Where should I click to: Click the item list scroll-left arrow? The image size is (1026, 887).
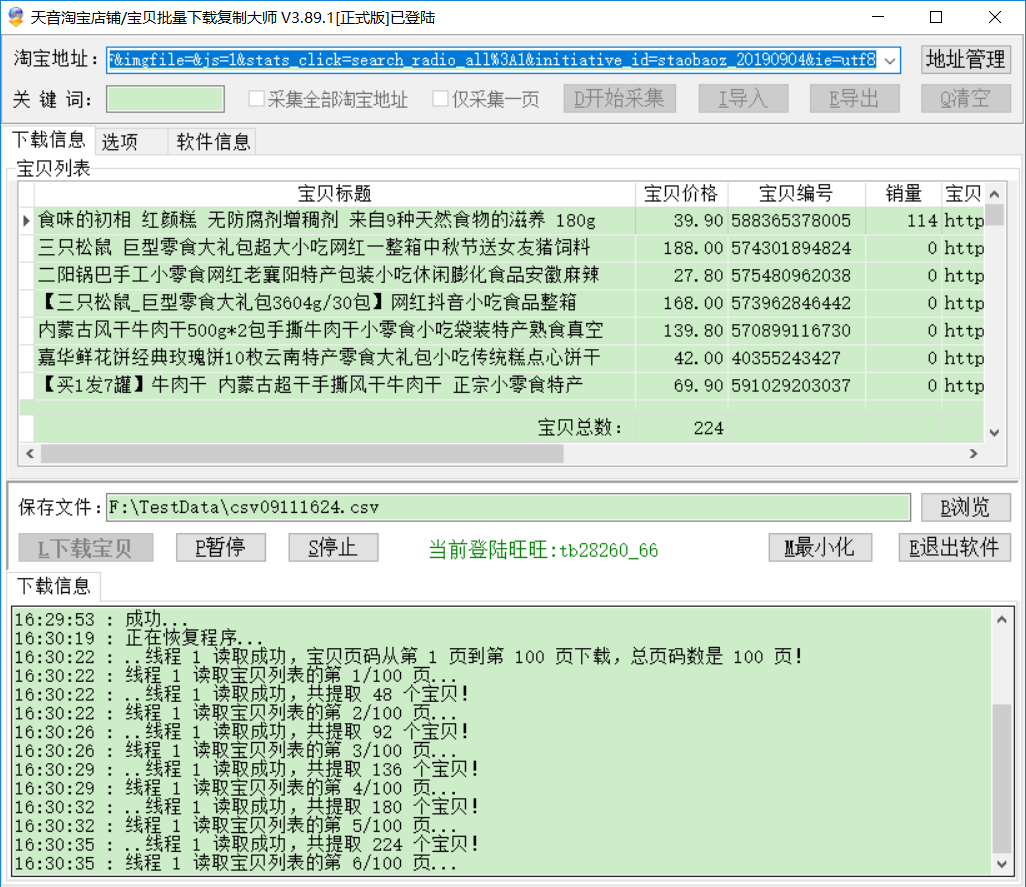(x=29, y=454)
